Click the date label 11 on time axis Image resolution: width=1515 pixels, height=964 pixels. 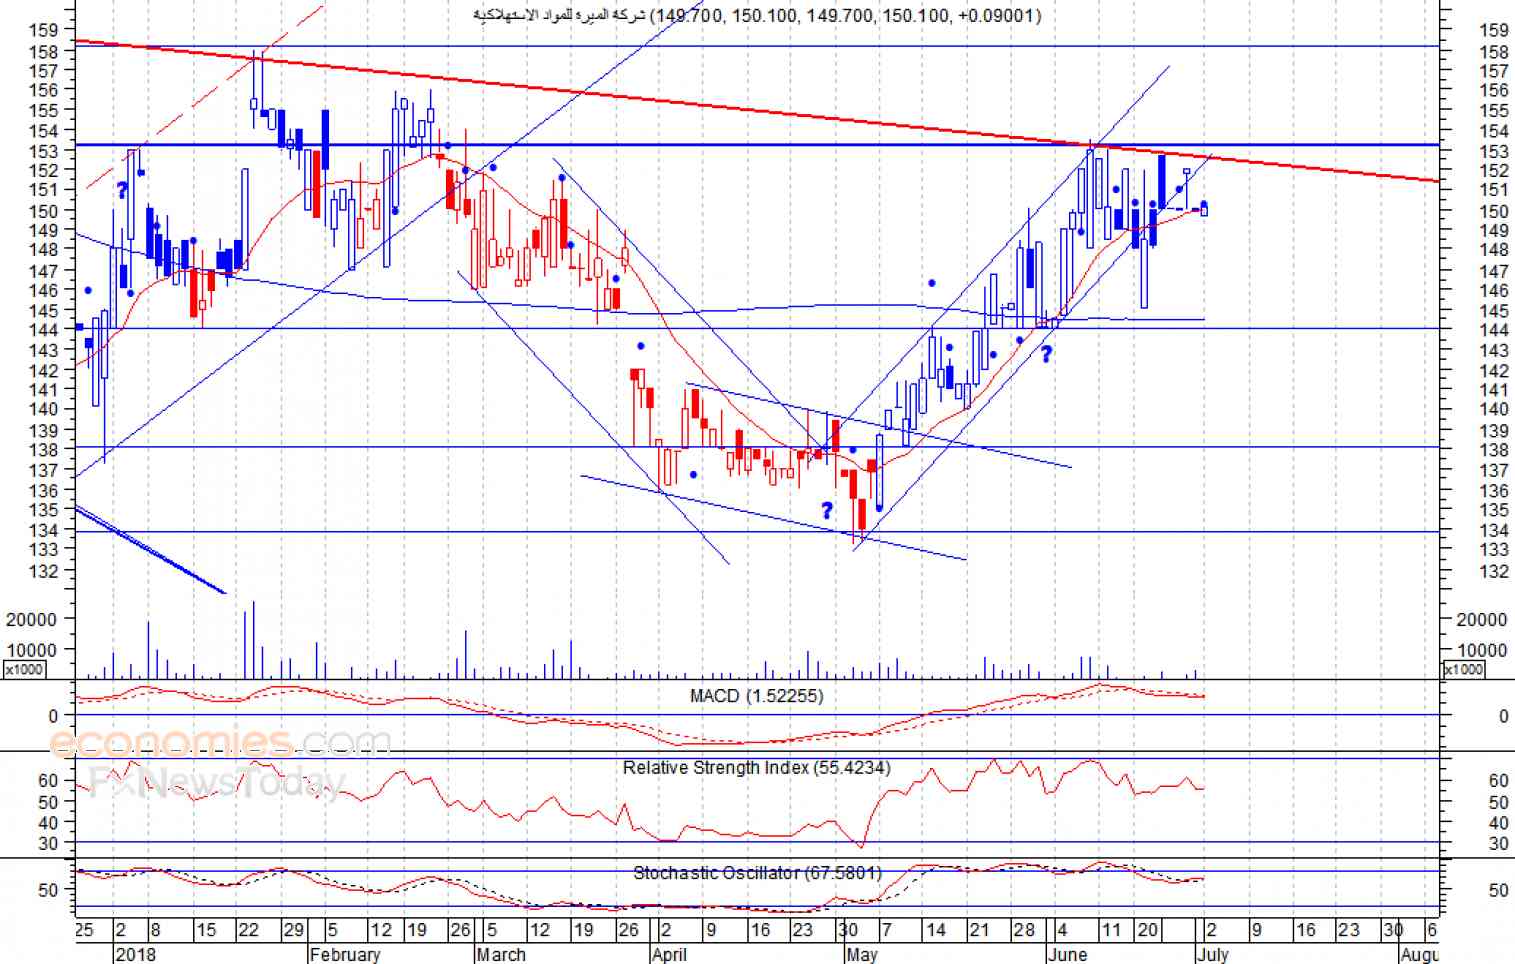point(1111,930)
